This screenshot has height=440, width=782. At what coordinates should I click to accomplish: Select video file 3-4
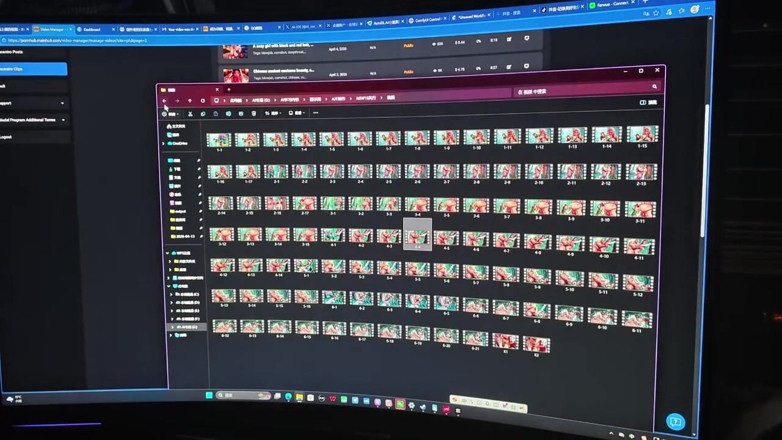tap(417, 207)
